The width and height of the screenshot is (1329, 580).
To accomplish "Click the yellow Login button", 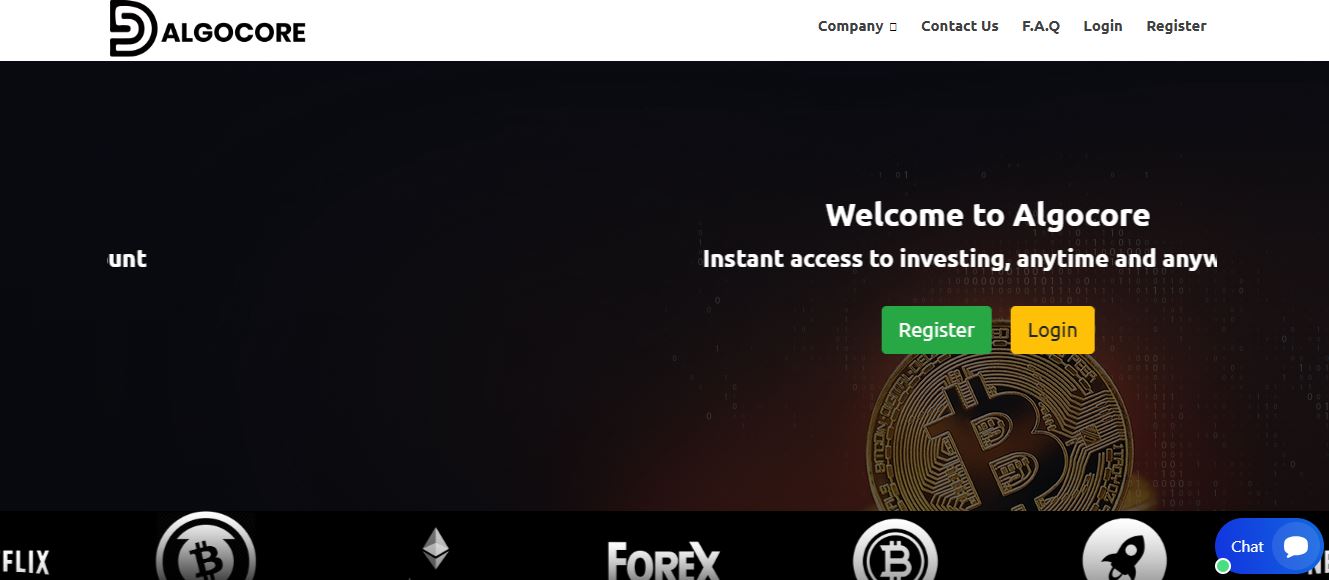I will point(1052,330).
